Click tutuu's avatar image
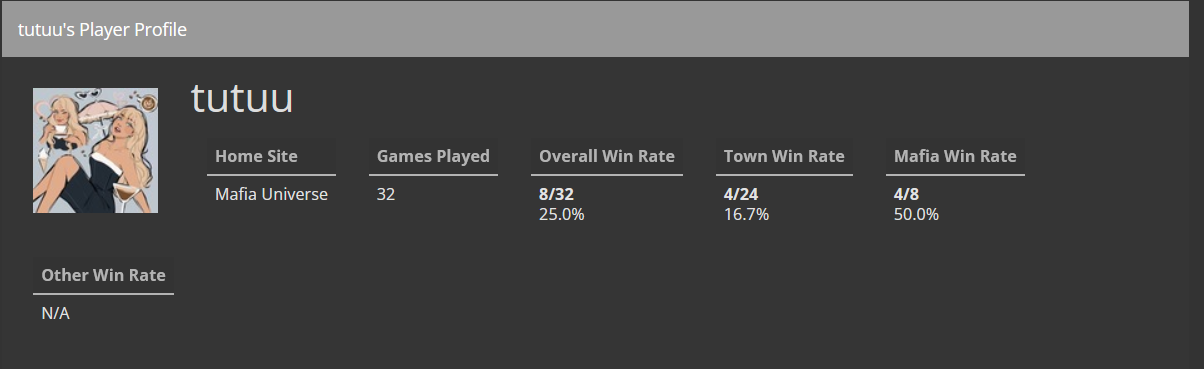 tap(95, 150)
